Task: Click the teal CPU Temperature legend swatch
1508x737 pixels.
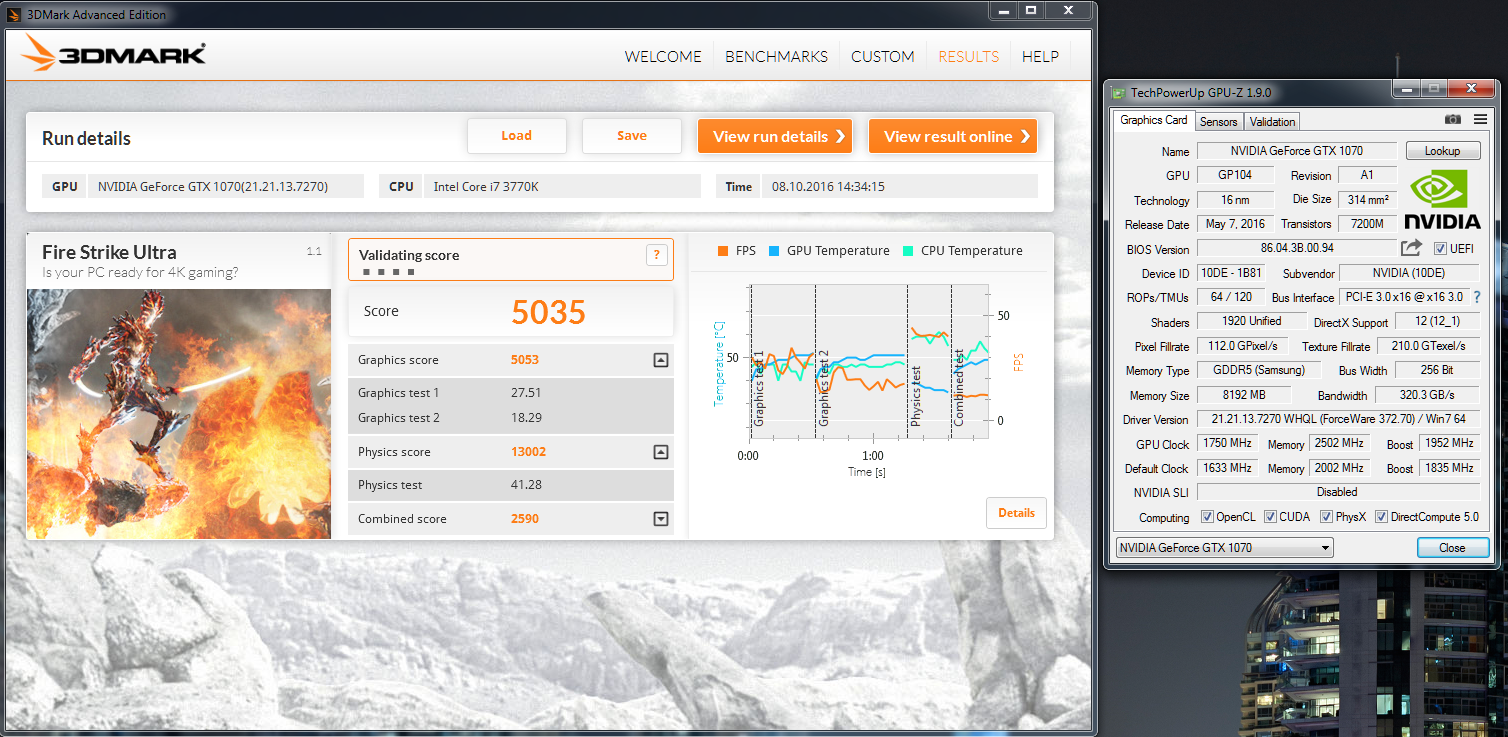Action: pos(908,251)
